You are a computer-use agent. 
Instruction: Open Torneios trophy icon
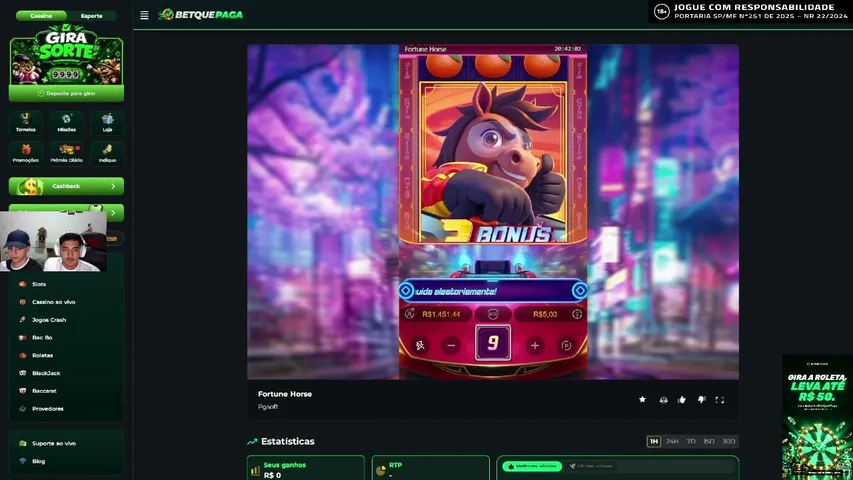tap(26, 122)
